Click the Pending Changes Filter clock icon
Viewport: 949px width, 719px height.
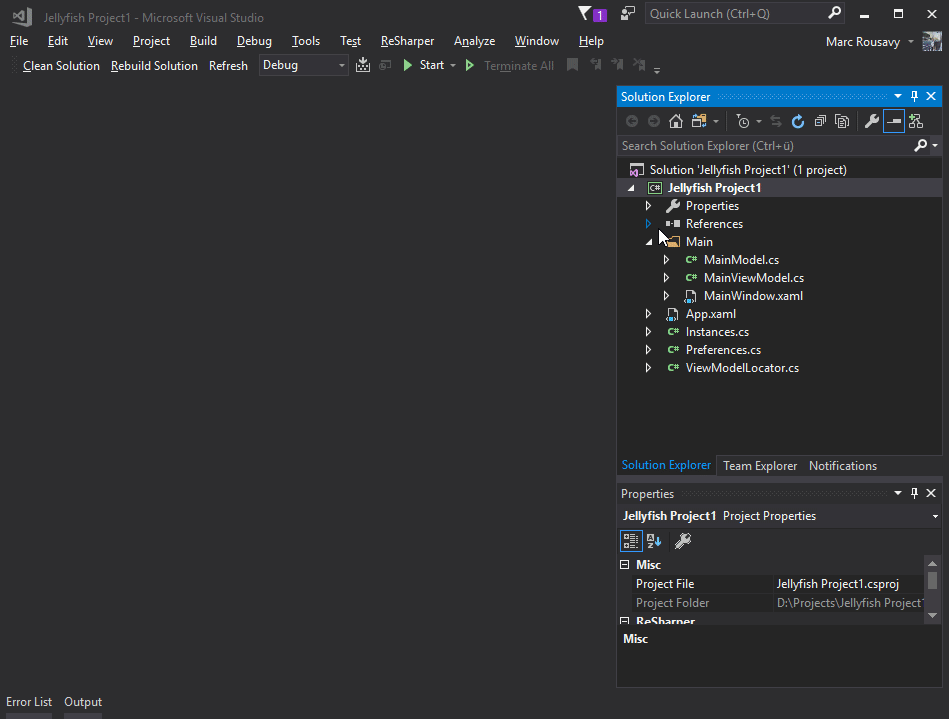point(743,122)
